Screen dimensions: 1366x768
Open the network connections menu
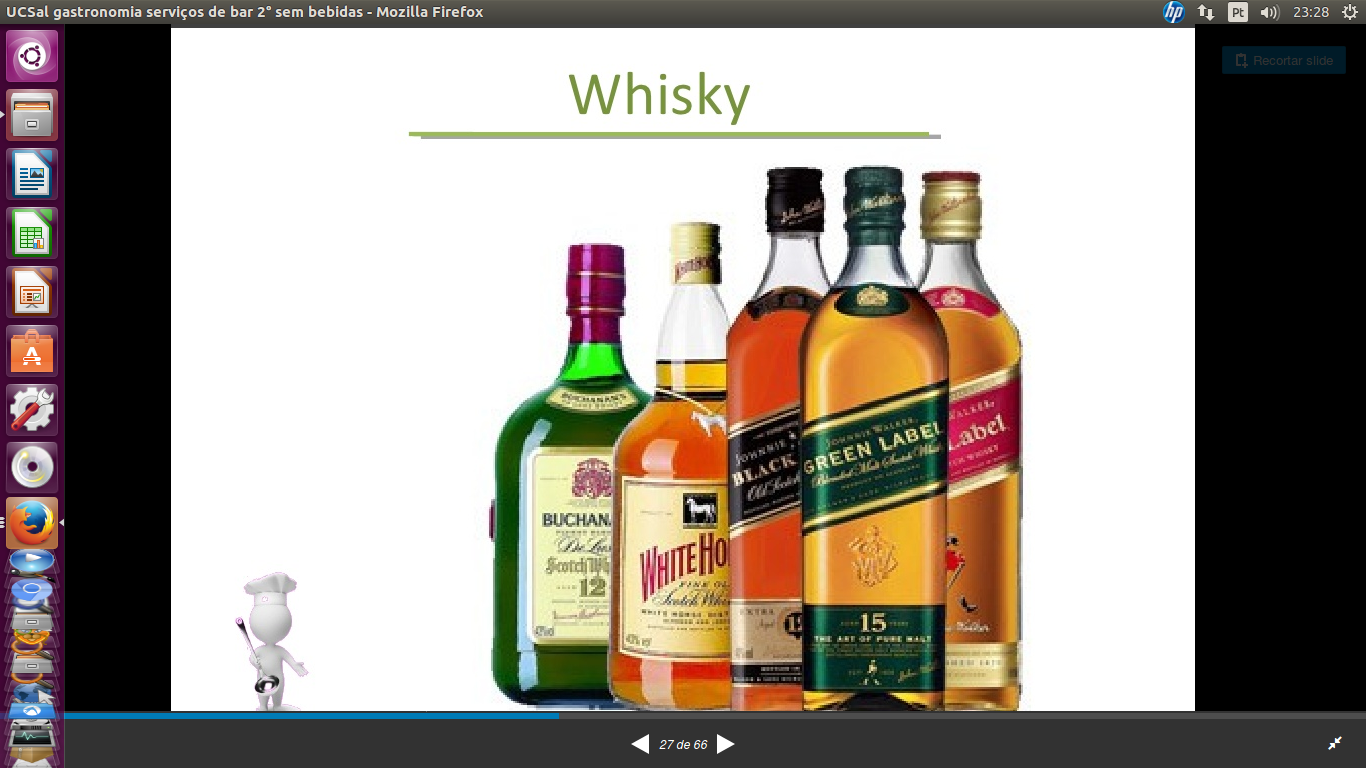(1206, 12)
